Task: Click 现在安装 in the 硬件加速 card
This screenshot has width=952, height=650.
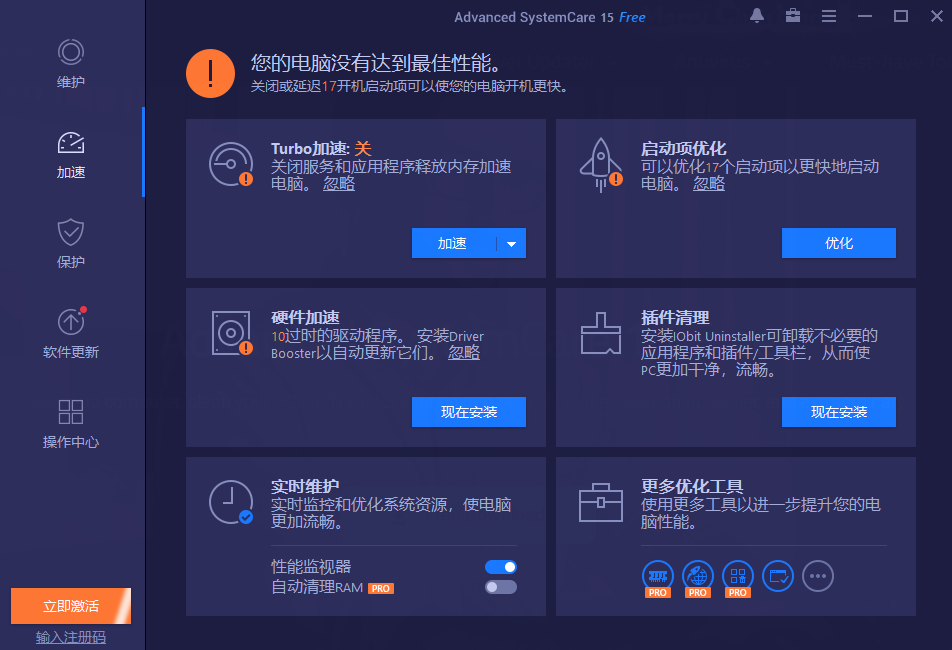Action: pyautogui.click(x=469, y=412)
